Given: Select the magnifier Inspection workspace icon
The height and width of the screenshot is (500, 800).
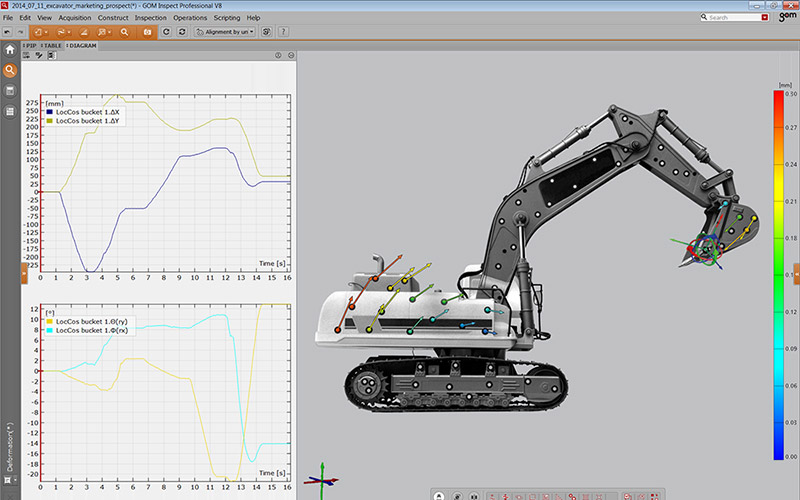Looking at the screenshot, I should pos(10,70).
